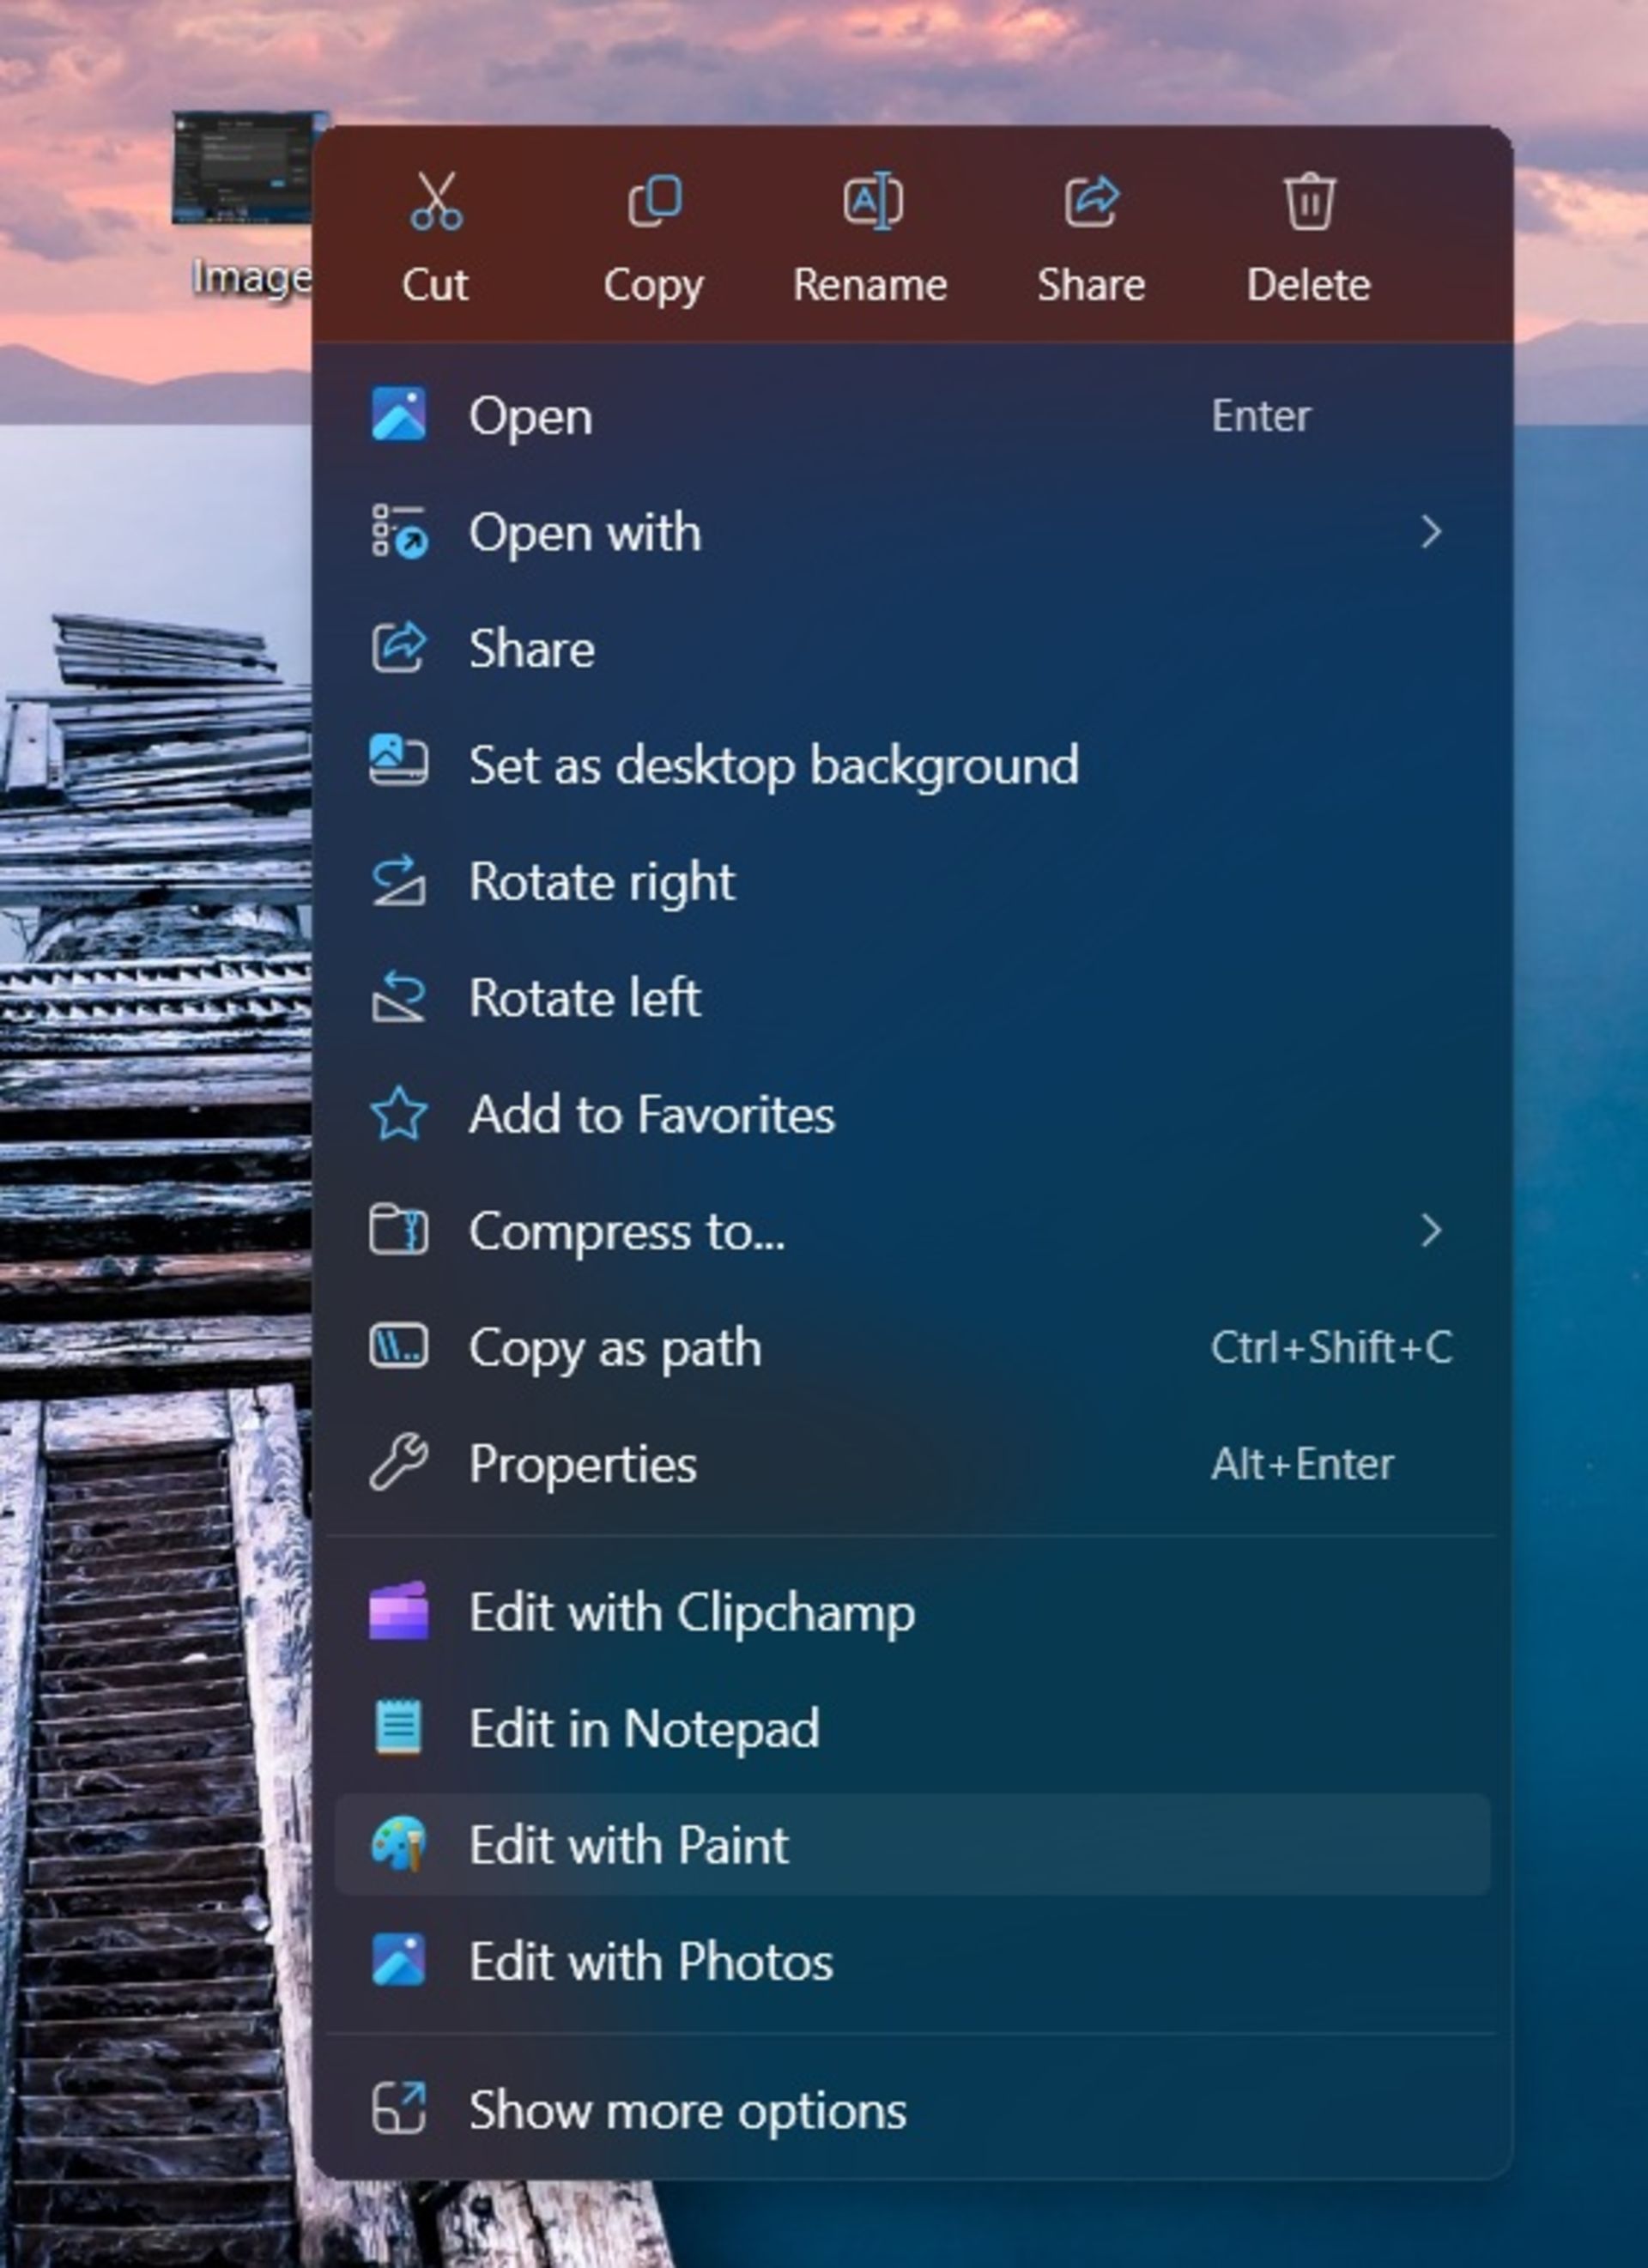Select Edit with Photos

pos(651,1961)
